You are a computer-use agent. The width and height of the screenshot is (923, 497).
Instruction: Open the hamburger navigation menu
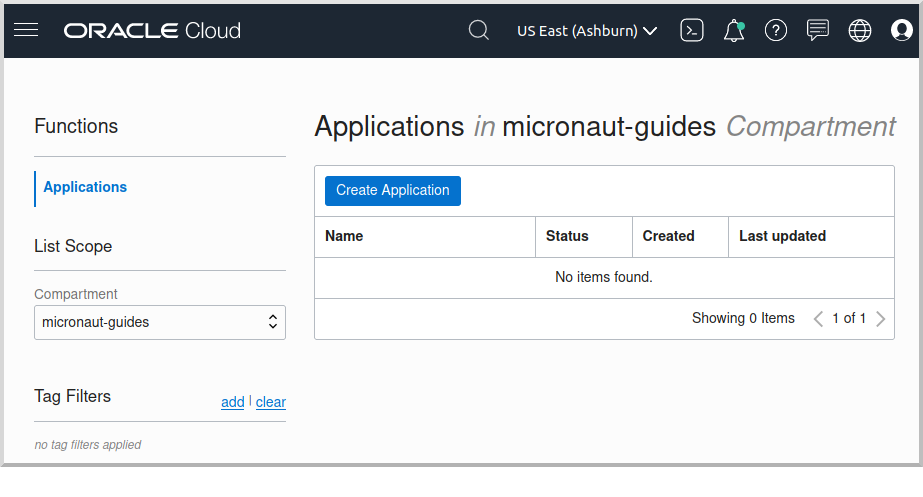click(26, 30)
